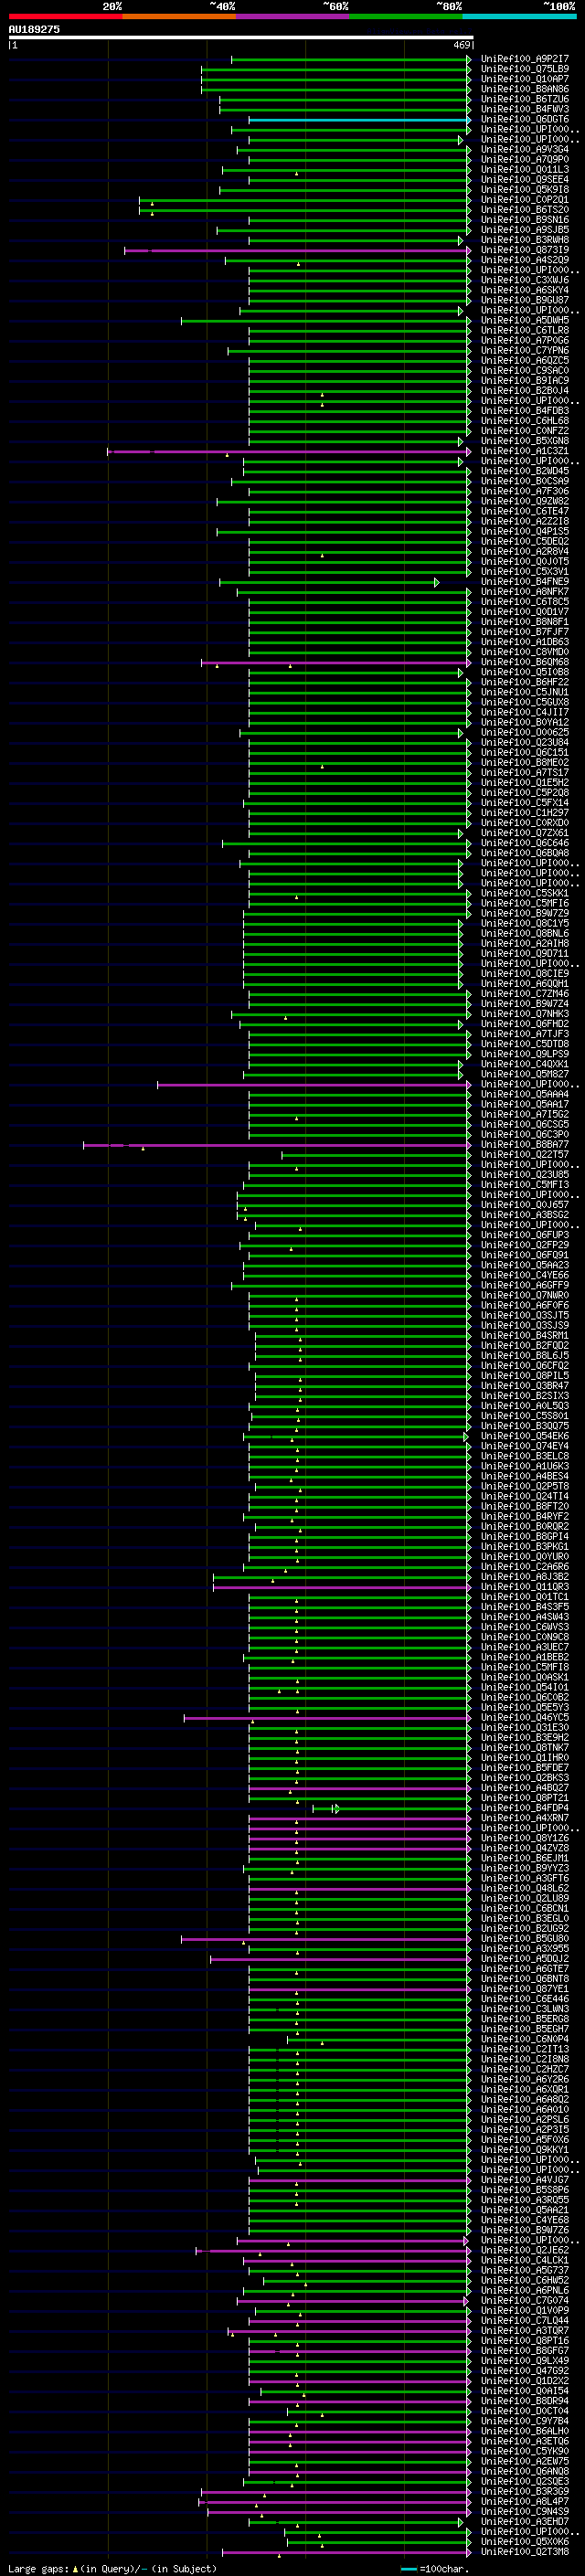585x2576 pixels.
Task: Select hit UniRef100_B2B0J4
Action: 525,391
